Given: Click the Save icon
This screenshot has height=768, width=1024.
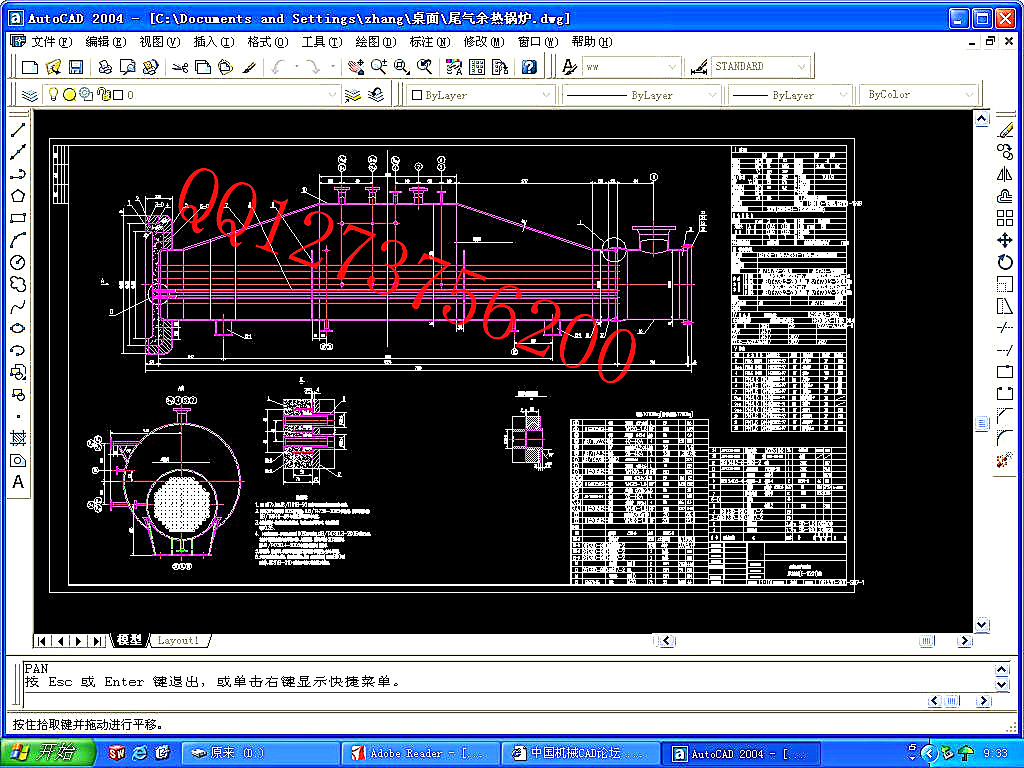Looking at the screenshot, I should [76, 67].
